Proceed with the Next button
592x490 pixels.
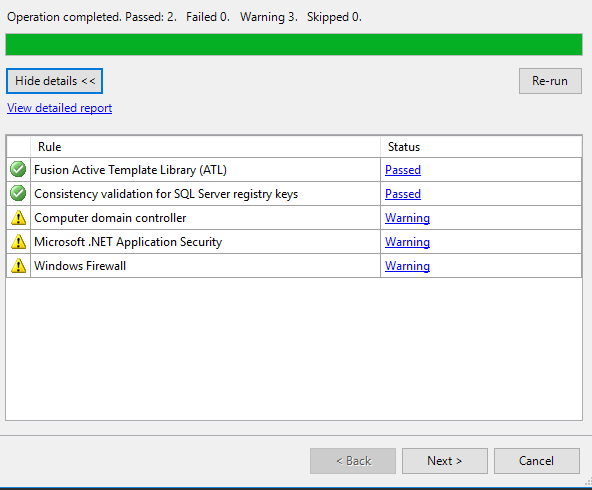point(445,461)
